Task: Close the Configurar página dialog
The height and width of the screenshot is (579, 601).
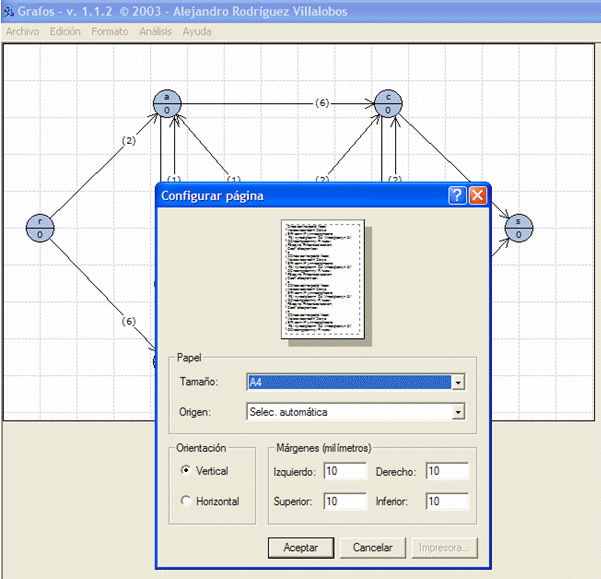Action: pyautogui.click(x=477, y=195)
